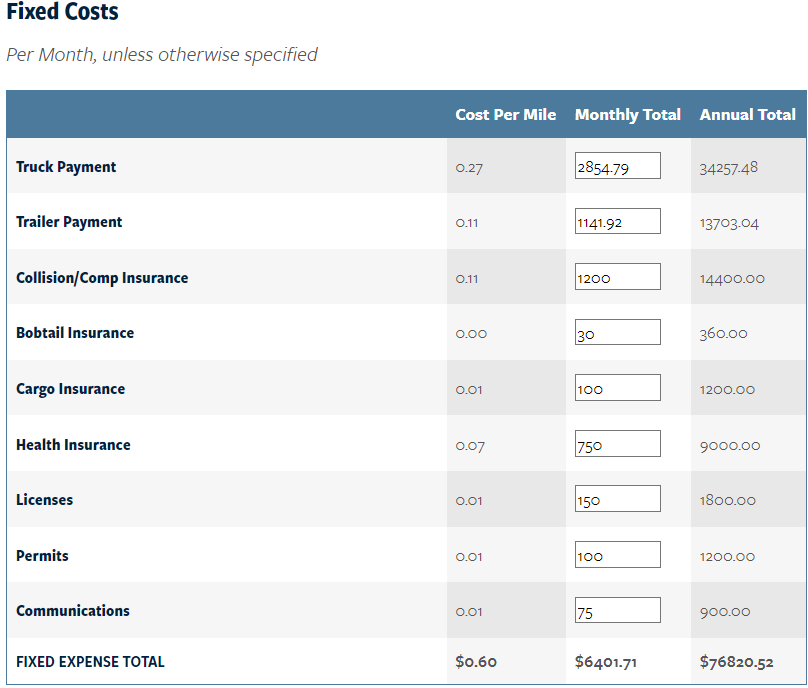
Task: Click the FIXED EXPENSE TOTAL row label
Action: point(90,662)
